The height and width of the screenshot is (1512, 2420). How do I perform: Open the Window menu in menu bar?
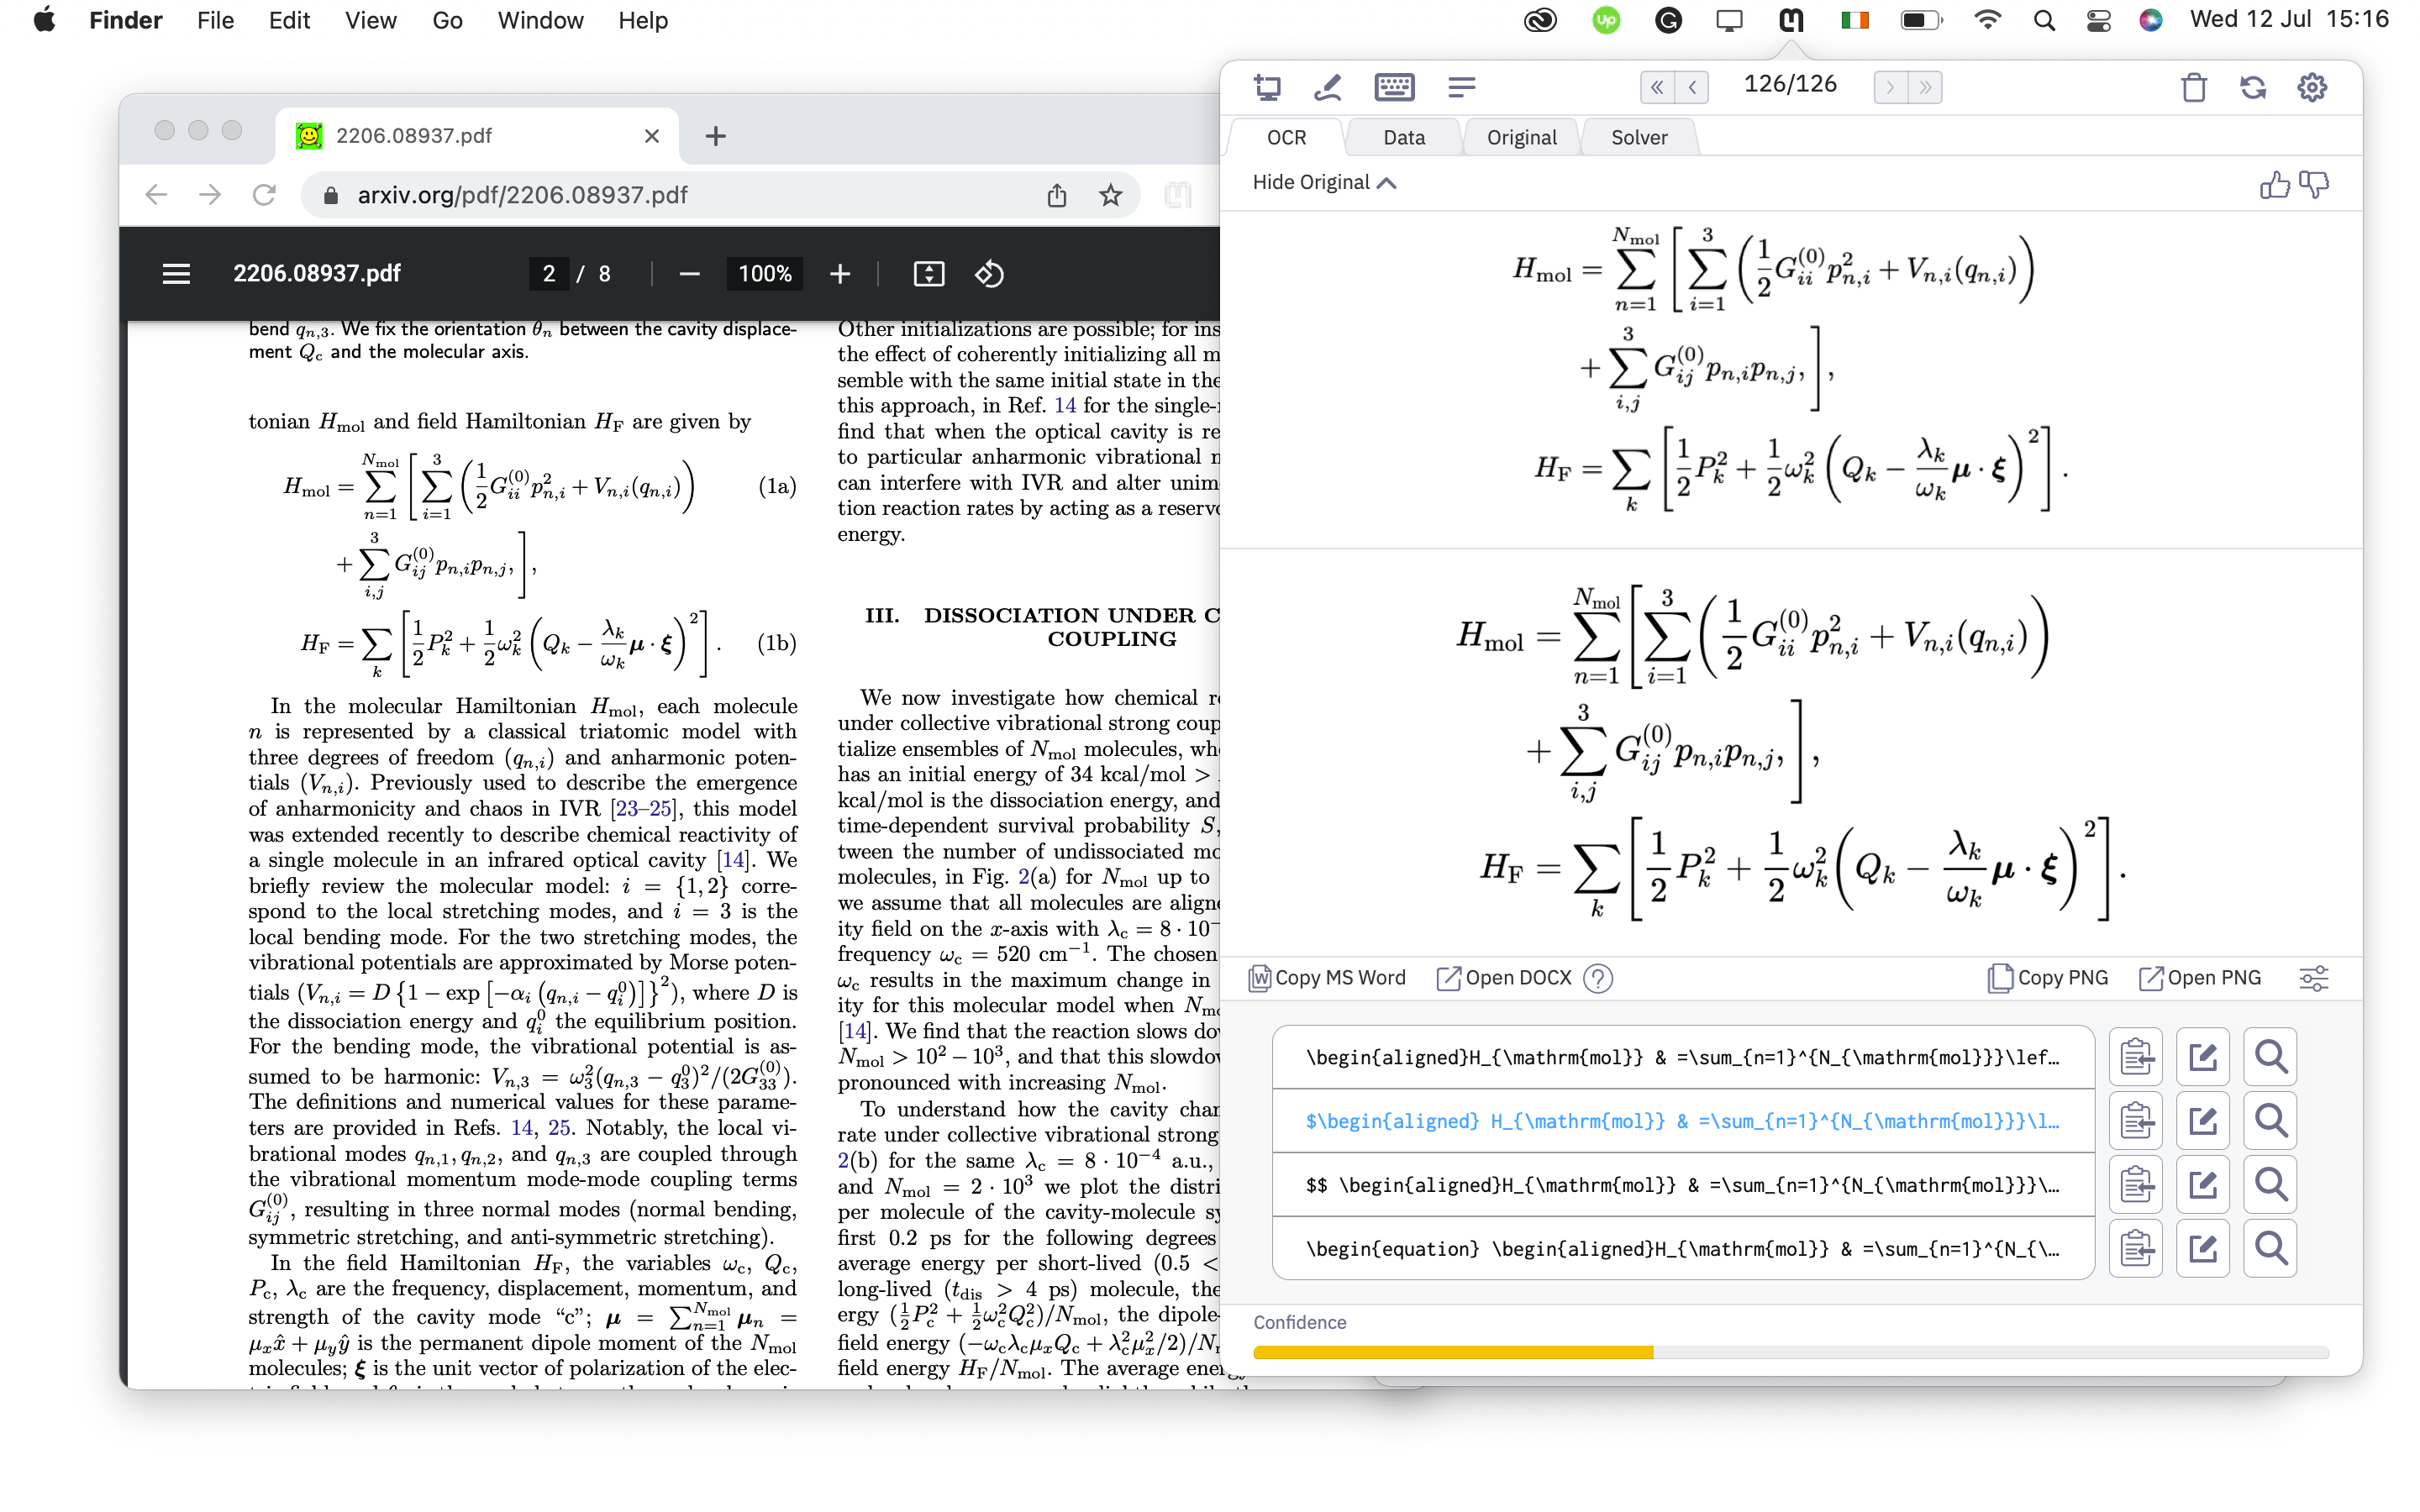[x=540, y=20]
